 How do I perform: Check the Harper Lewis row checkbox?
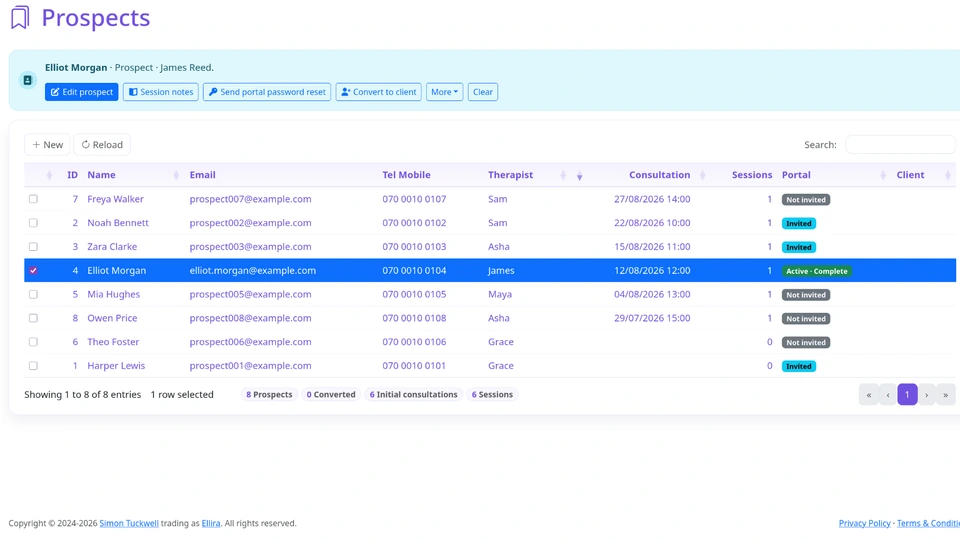[33, 366]
